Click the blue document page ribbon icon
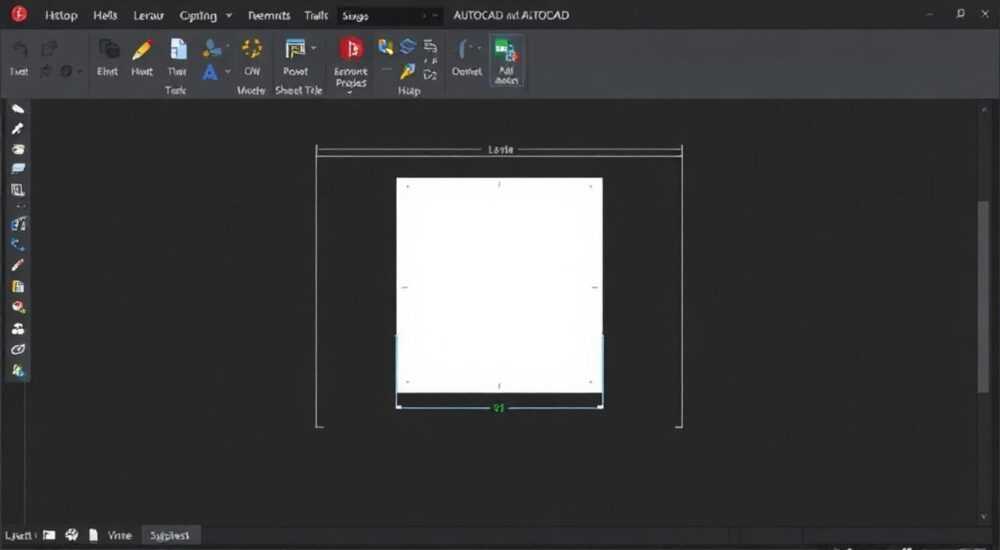 pyautogui.click(x=178, y=49)
